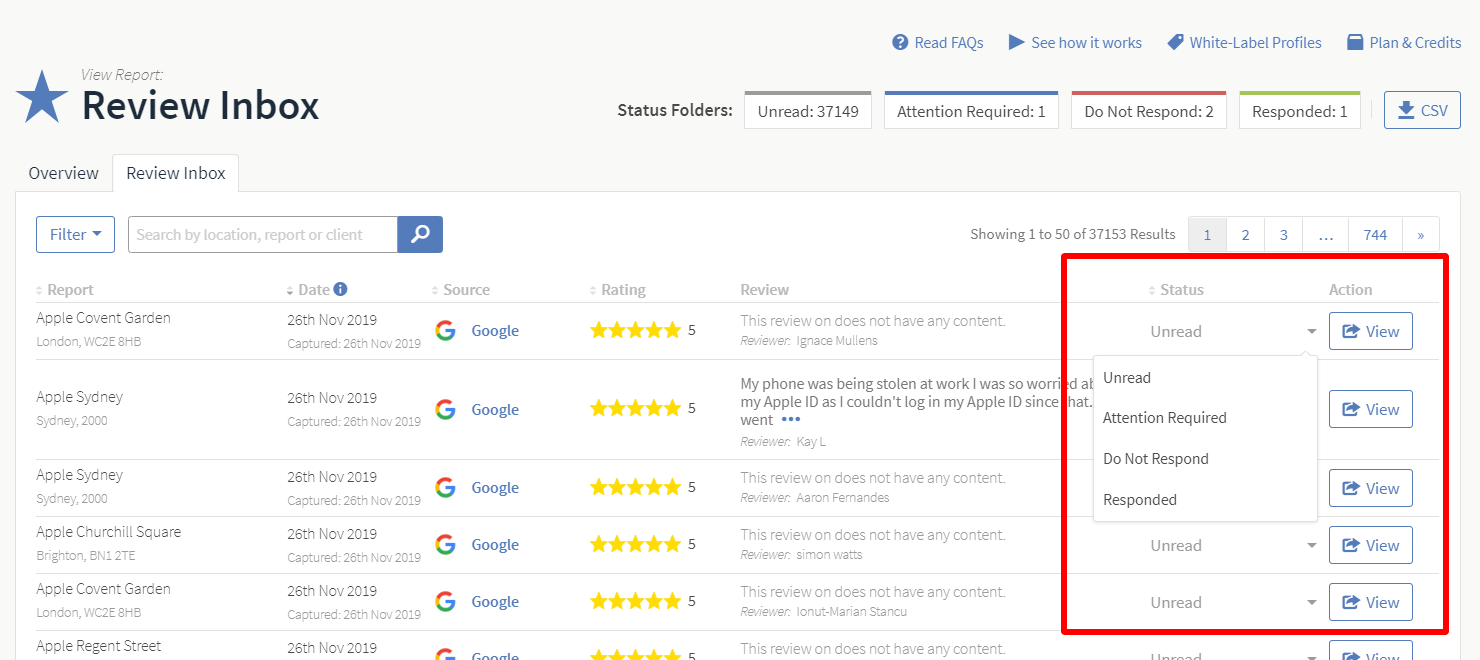This screenshot has height=660, width=1480.
Task: Open Plan & Credits
Action: click(x=1404, y=42)
